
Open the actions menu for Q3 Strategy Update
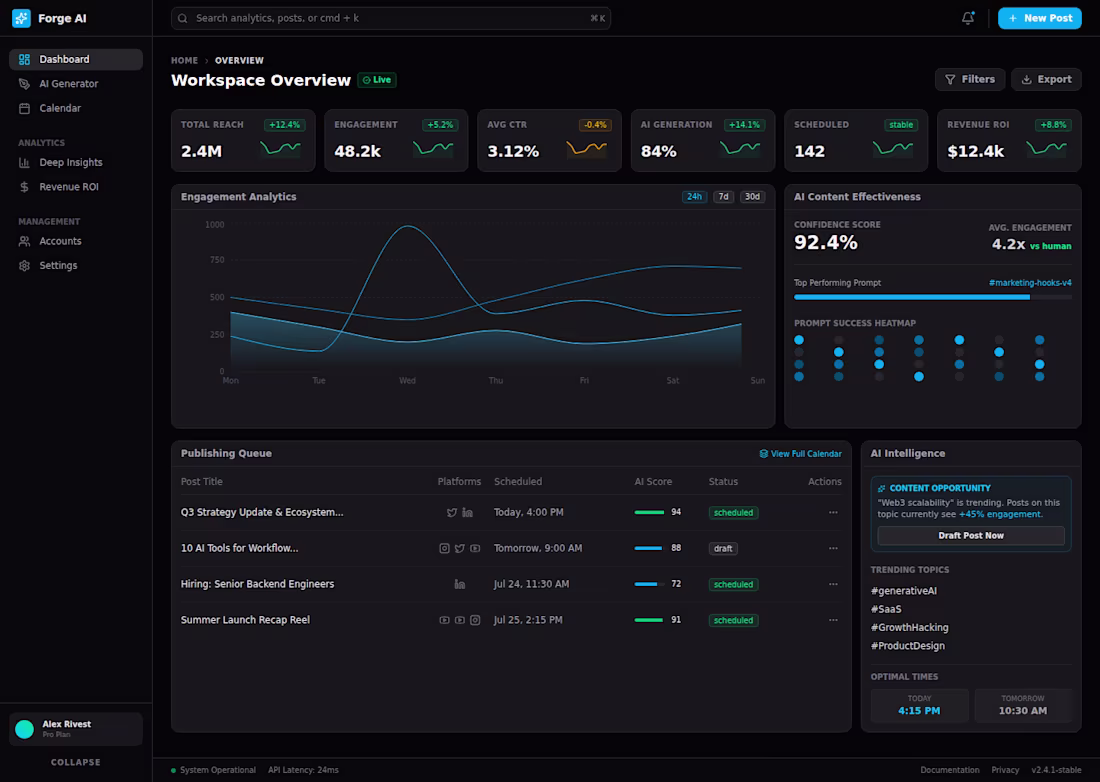833,512
